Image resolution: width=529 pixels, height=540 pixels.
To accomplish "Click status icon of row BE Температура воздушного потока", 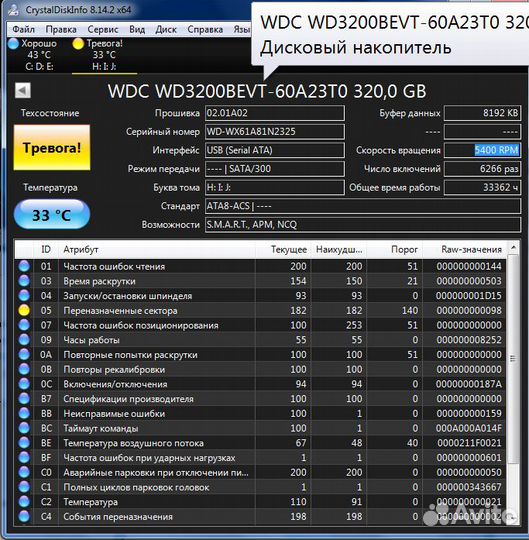I will [24, 443].
